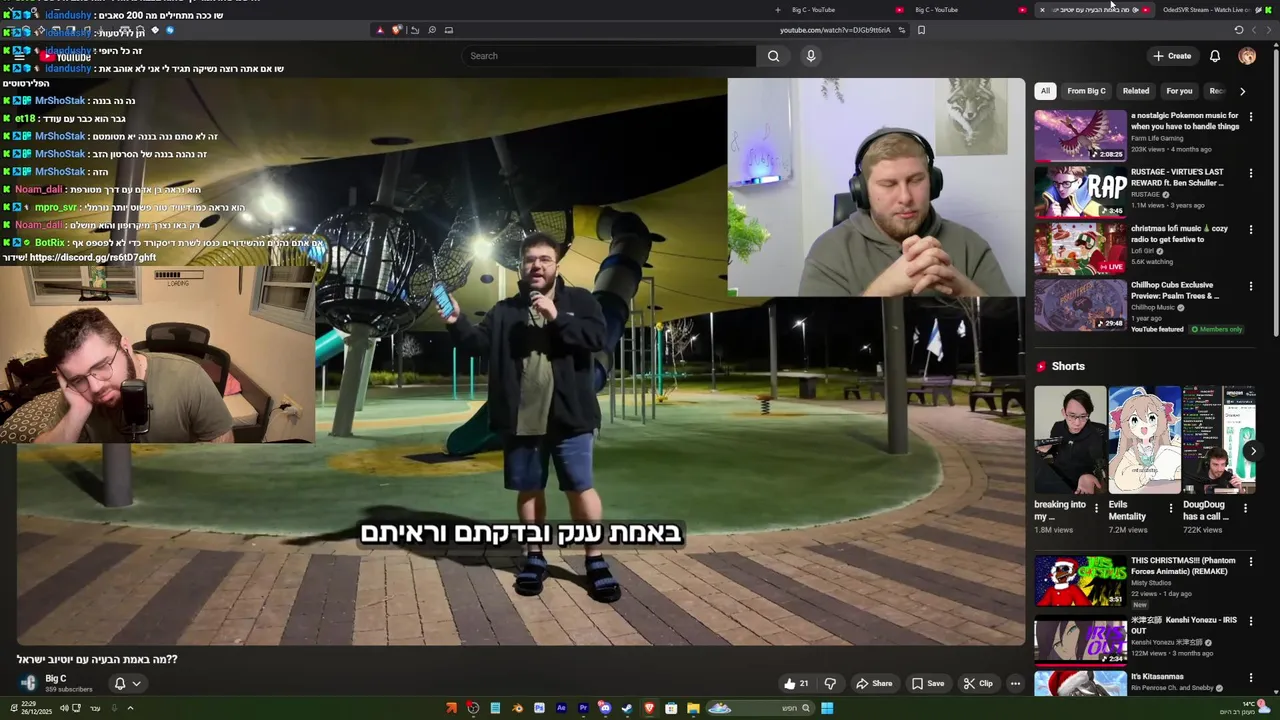1280x720 pixels.
Task: Save the video to a playlist
Action: point(928,684)
